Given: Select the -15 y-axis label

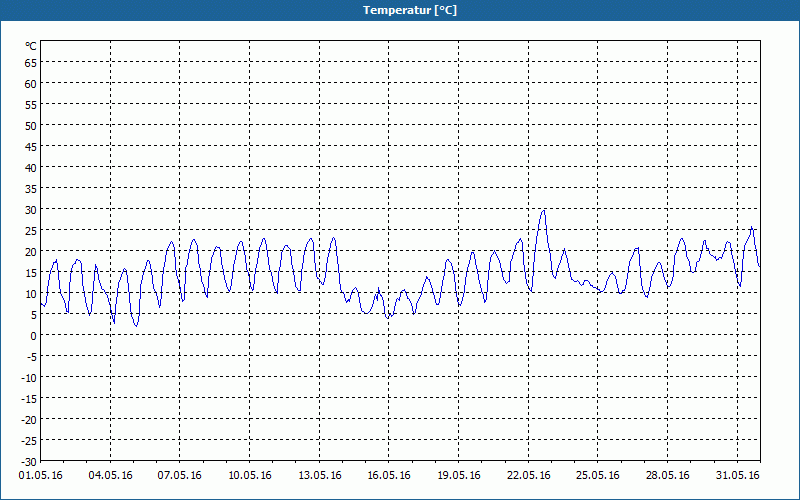Looking at the screenshot, I should tap(29, 399).
